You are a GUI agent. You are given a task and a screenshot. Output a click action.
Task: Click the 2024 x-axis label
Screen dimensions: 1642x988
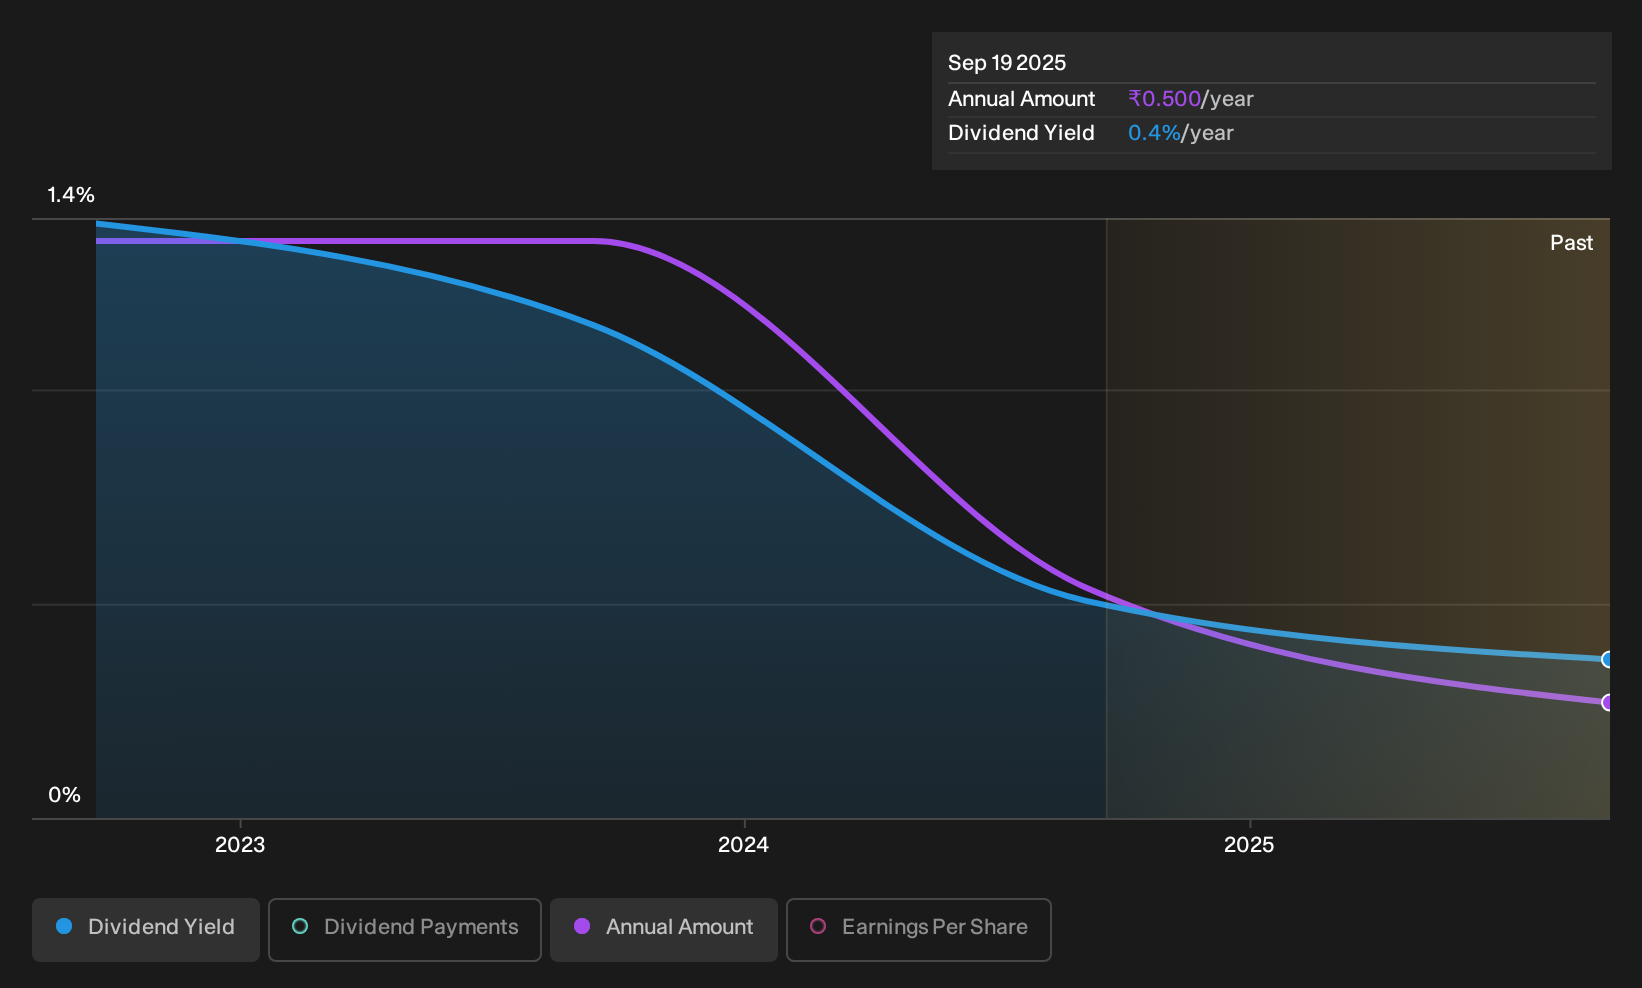pyautogui.click(x=744, y=845)
